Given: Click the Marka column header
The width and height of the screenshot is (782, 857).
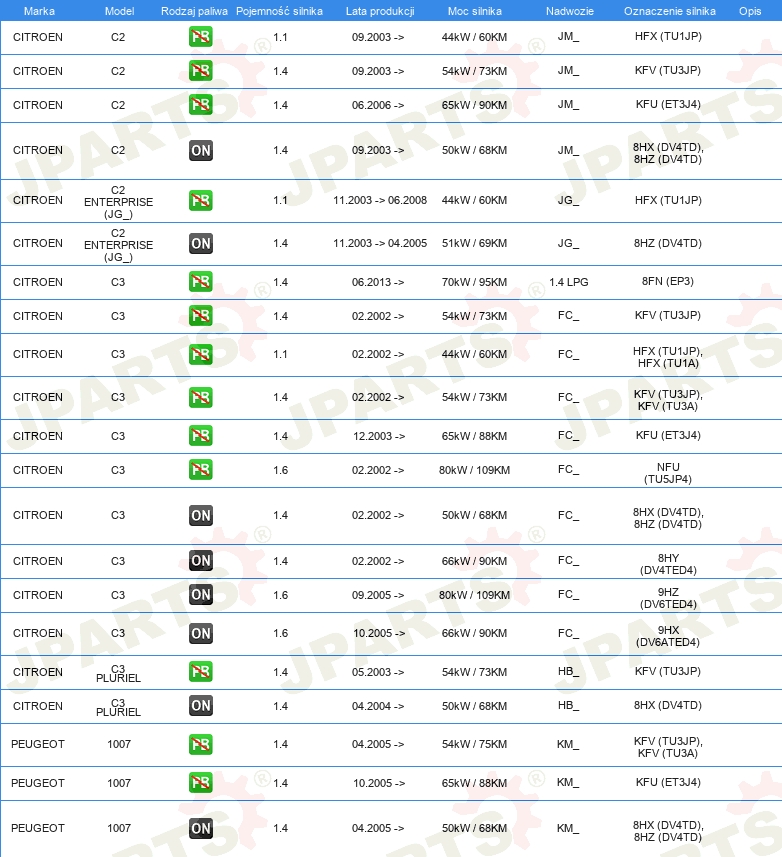Looking at the screenshot, I should pos(39,11).
